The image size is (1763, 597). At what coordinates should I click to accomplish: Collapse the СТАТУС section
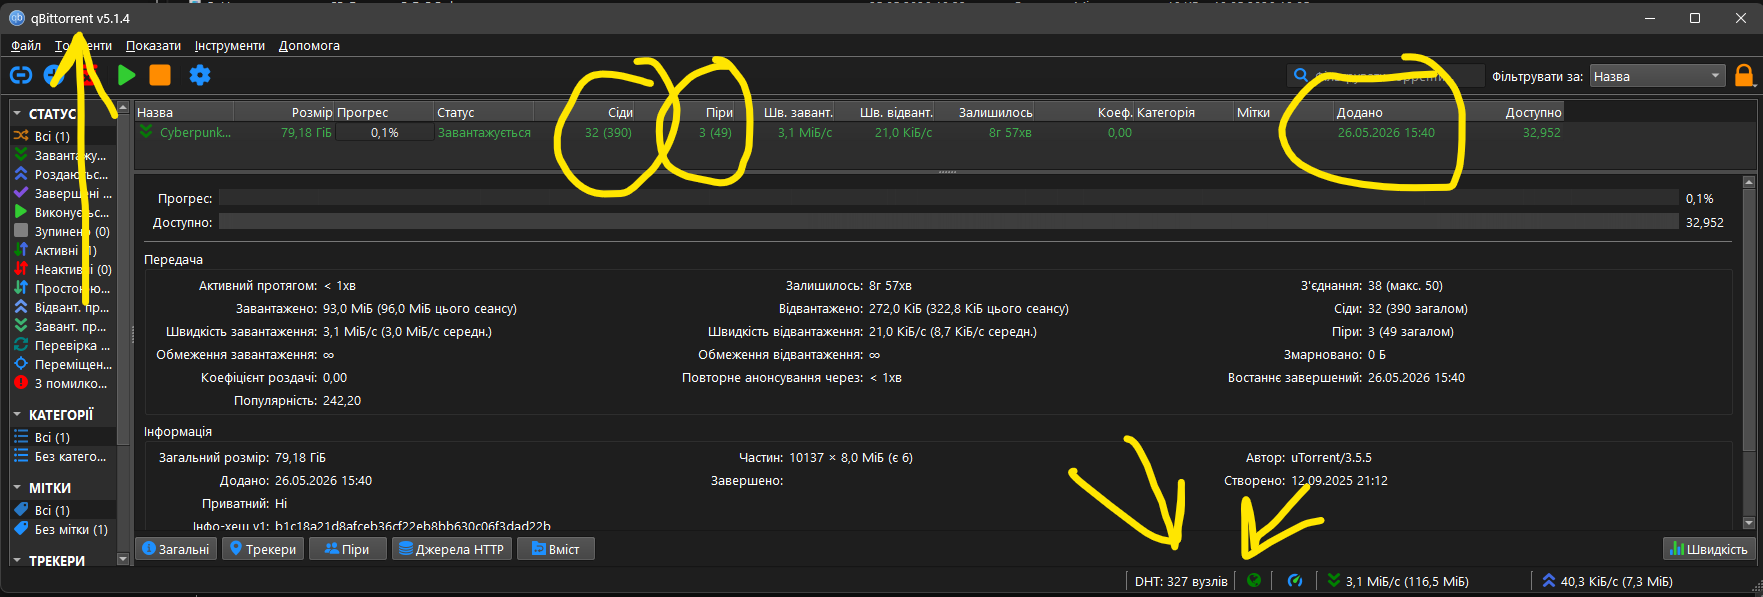(17, 114)
